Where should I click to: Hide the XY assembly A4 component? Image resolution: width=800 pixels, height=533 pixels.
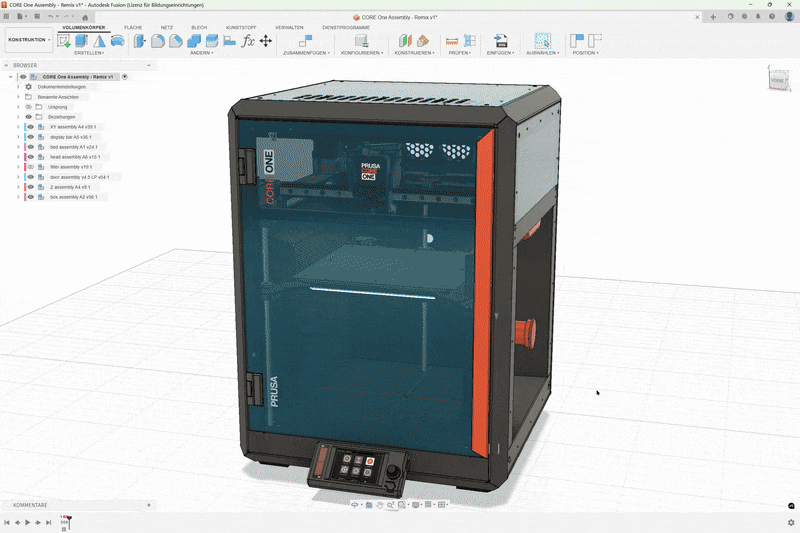pos(31,127)
